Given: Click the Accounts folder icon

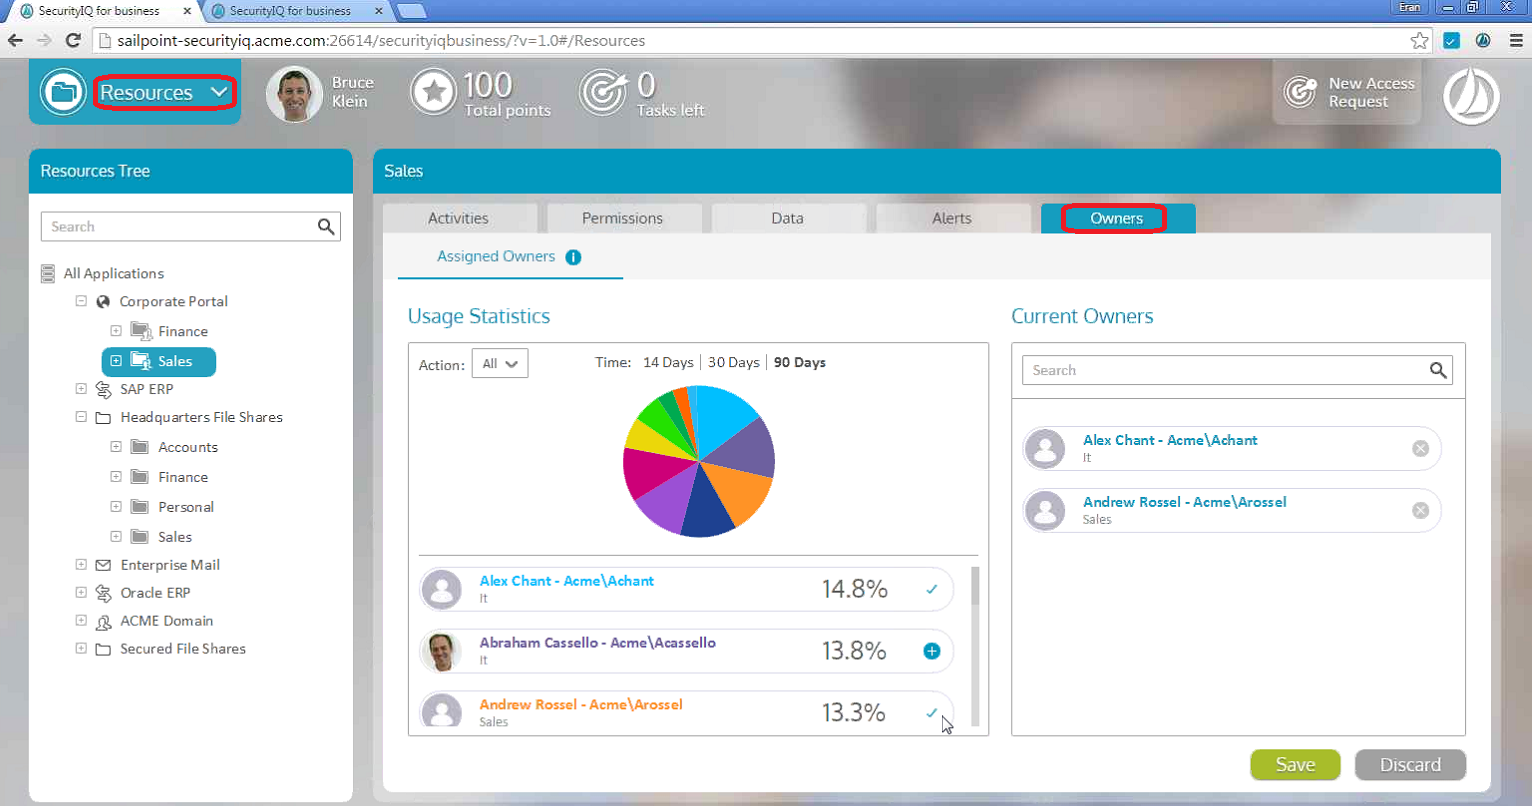Looking at the screenshot, I should click(141, 447).
